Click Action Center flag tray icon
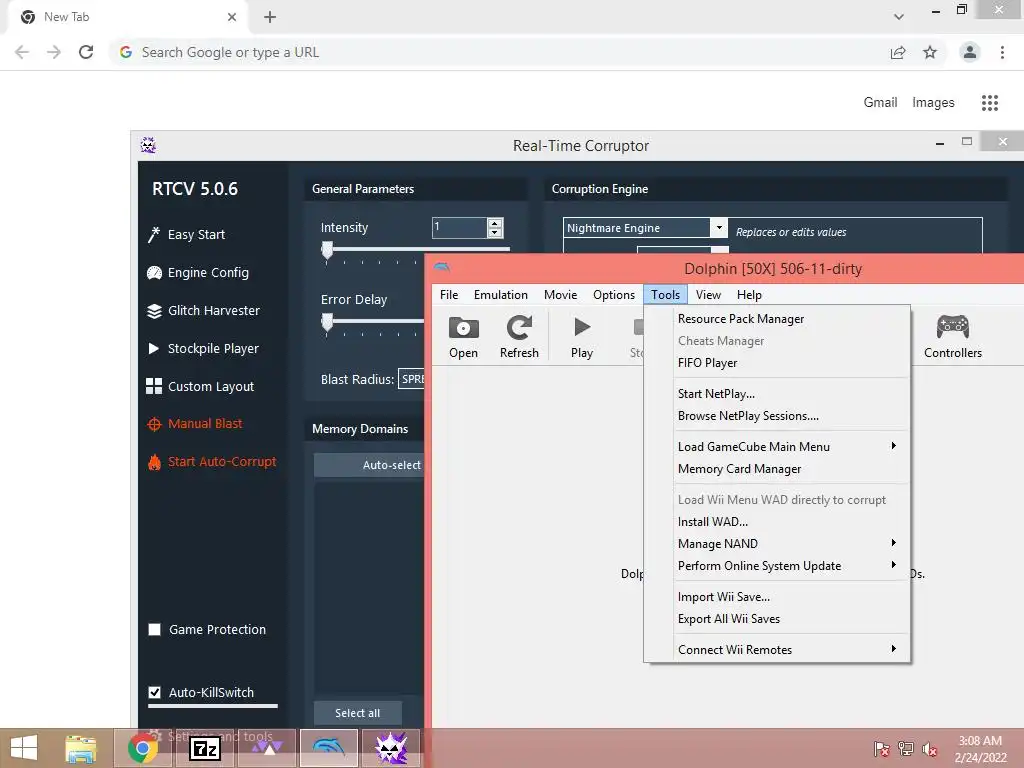The image size is (1024, 768). (x=881, y=749)
